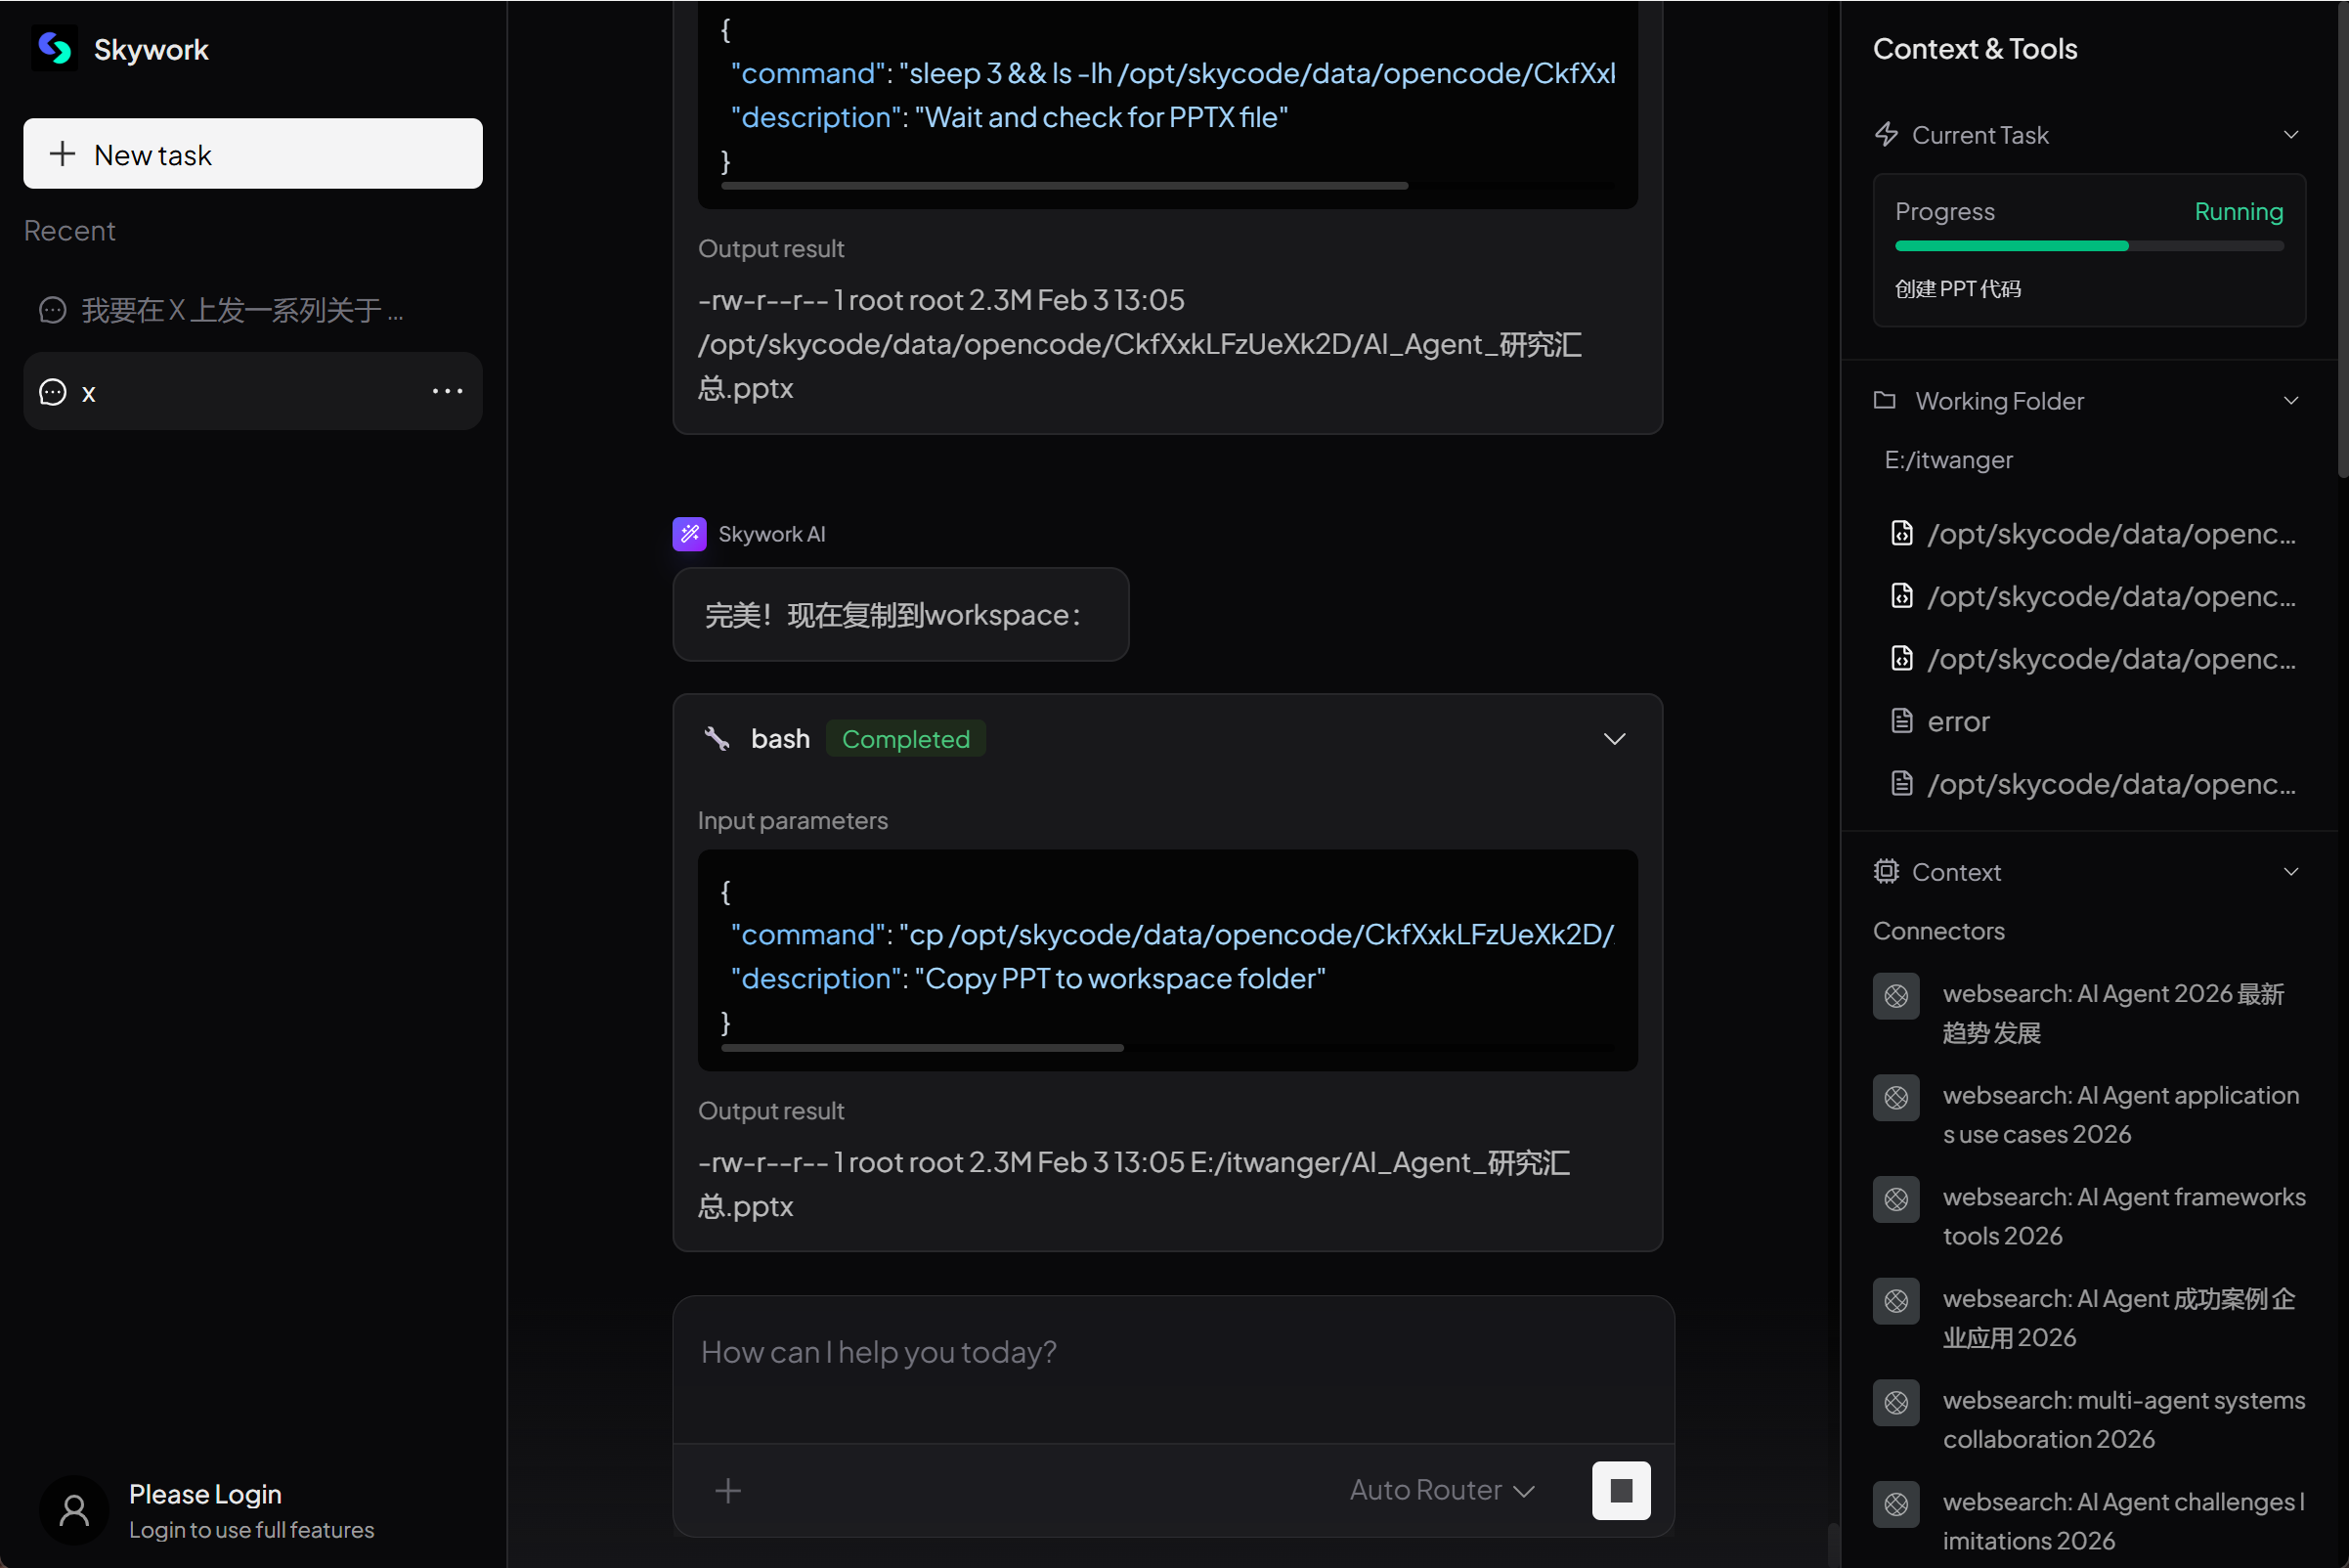Viewport: 2349px width, 1568px height.
Task: Collapse the Context section chevron
Action: point(2290,872)
